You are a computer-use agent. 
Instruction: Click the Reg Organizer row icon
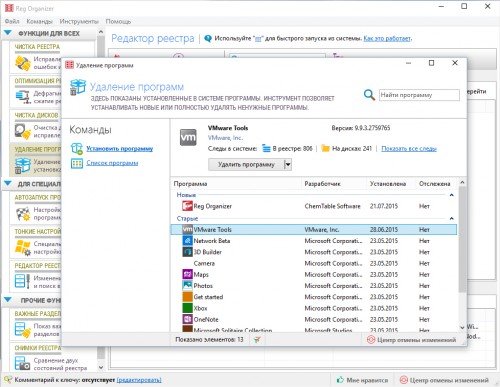click(187, 206)
